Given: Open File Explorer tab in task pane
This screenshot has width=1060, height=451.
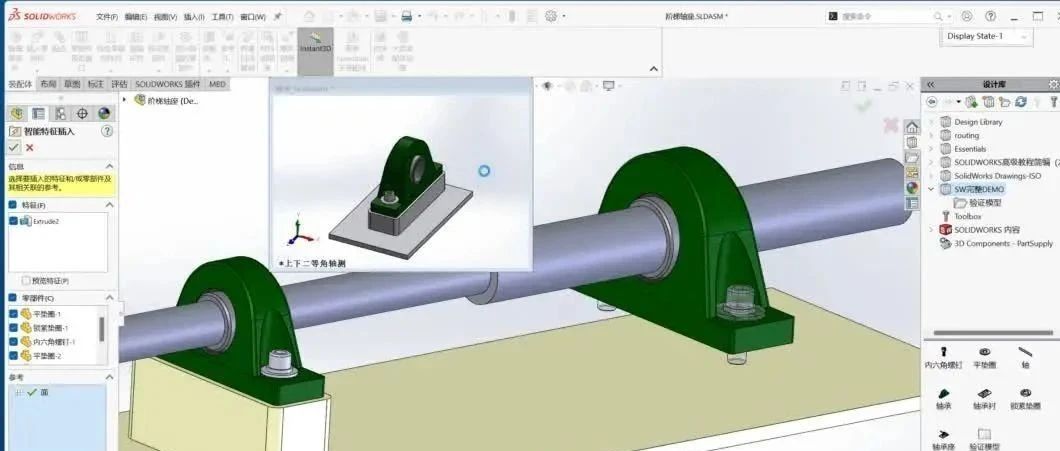Looking at the screenshot, I should pyautogui.click(x=912, y=157).
